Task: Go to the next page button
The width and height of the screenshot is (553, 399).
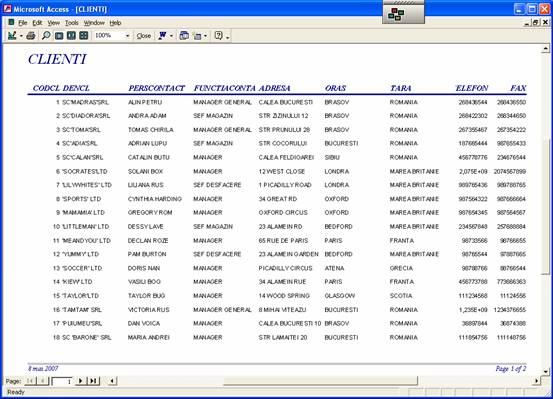Action: [x=80, y=381]
